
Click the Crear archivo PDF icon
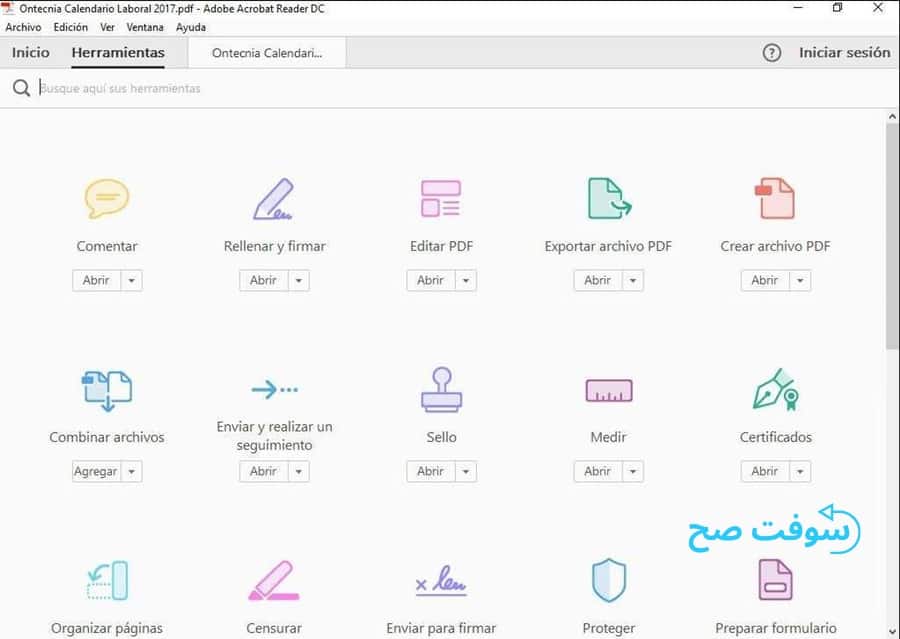[775, 199]
